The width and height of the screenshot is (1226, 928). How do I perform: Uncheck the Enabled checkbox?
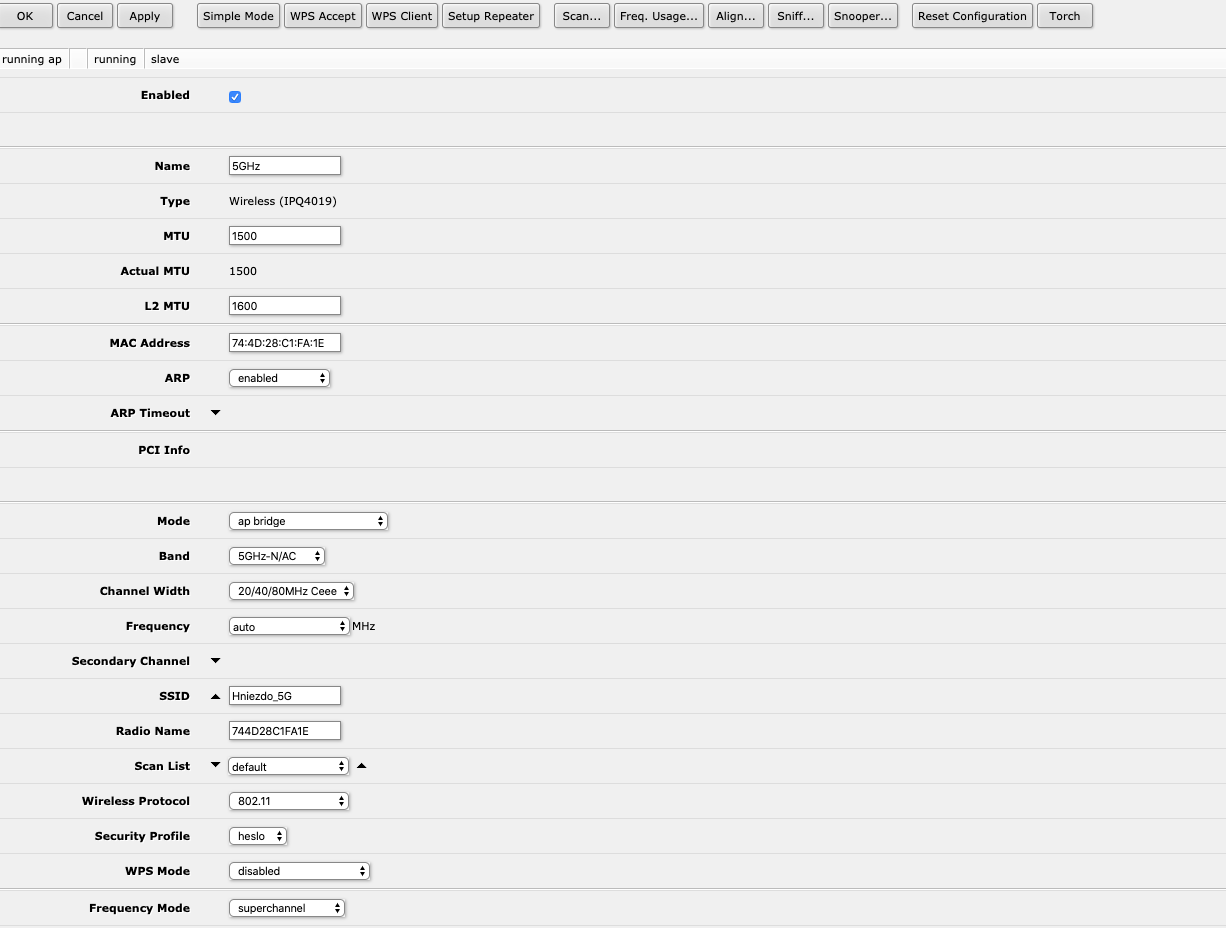pos(235,97)
